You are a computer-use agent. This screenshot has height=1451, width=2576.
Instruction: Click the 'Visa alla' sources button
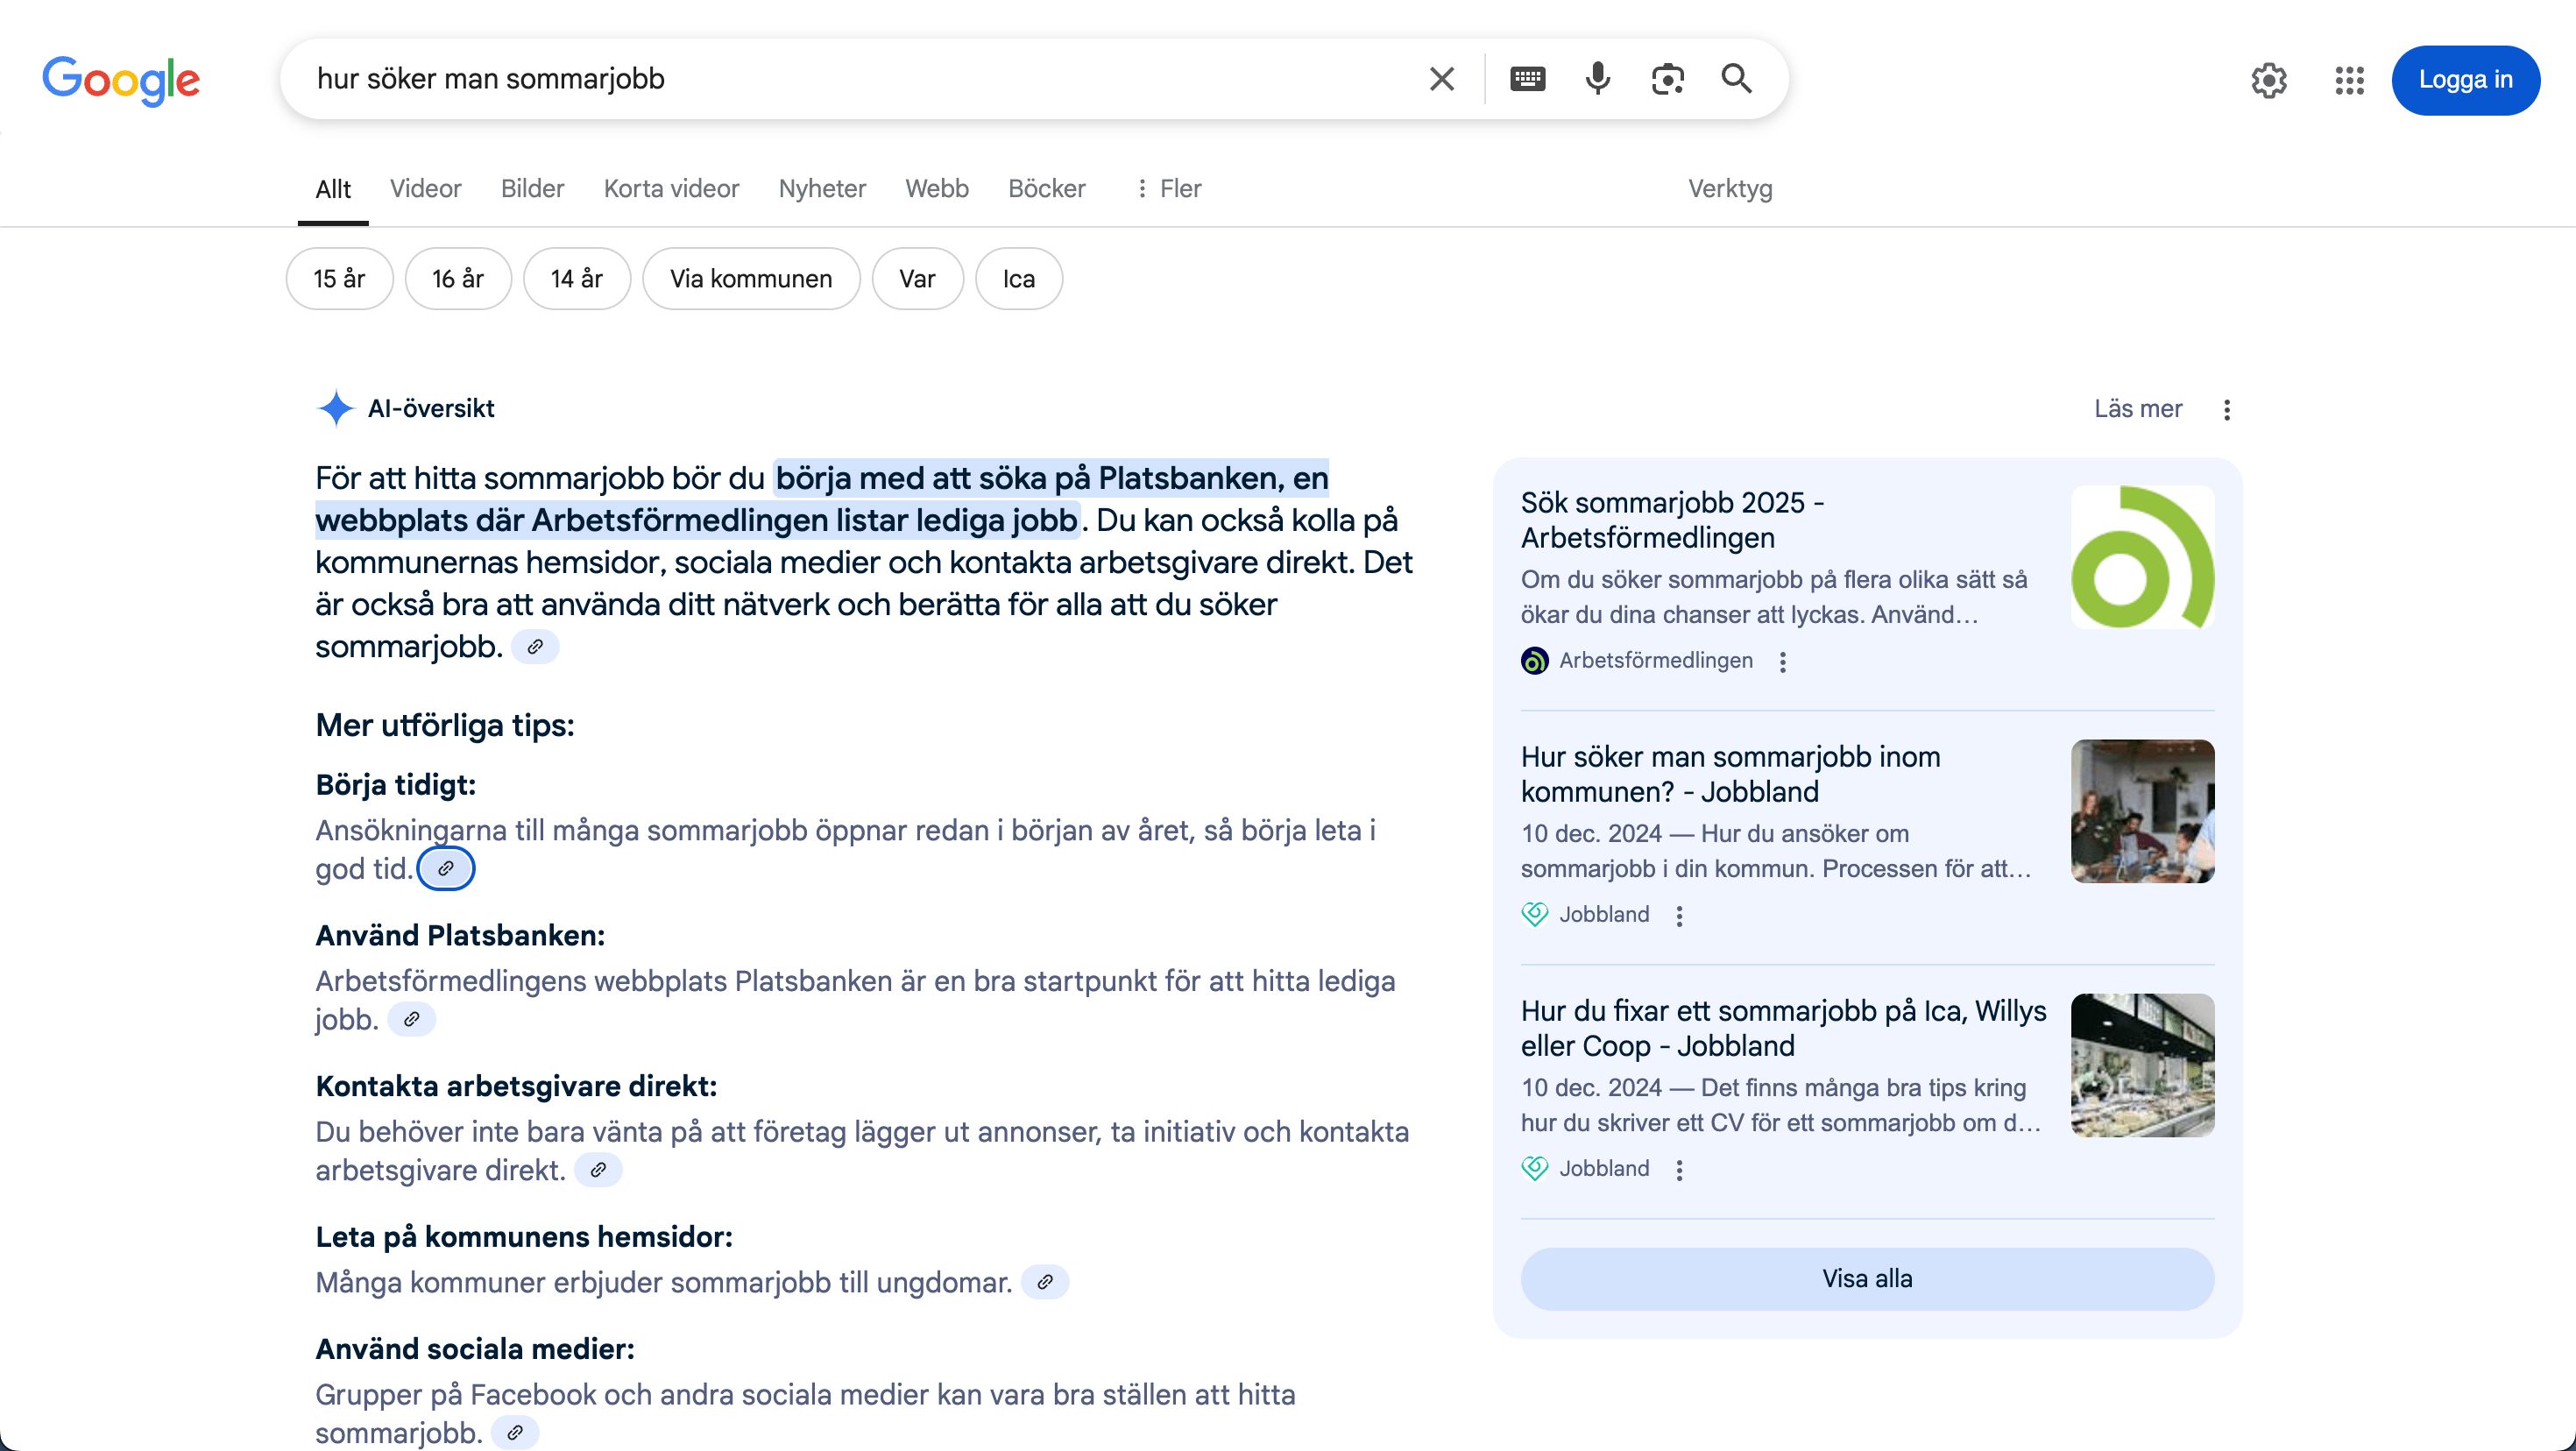coord(1867,1278)
